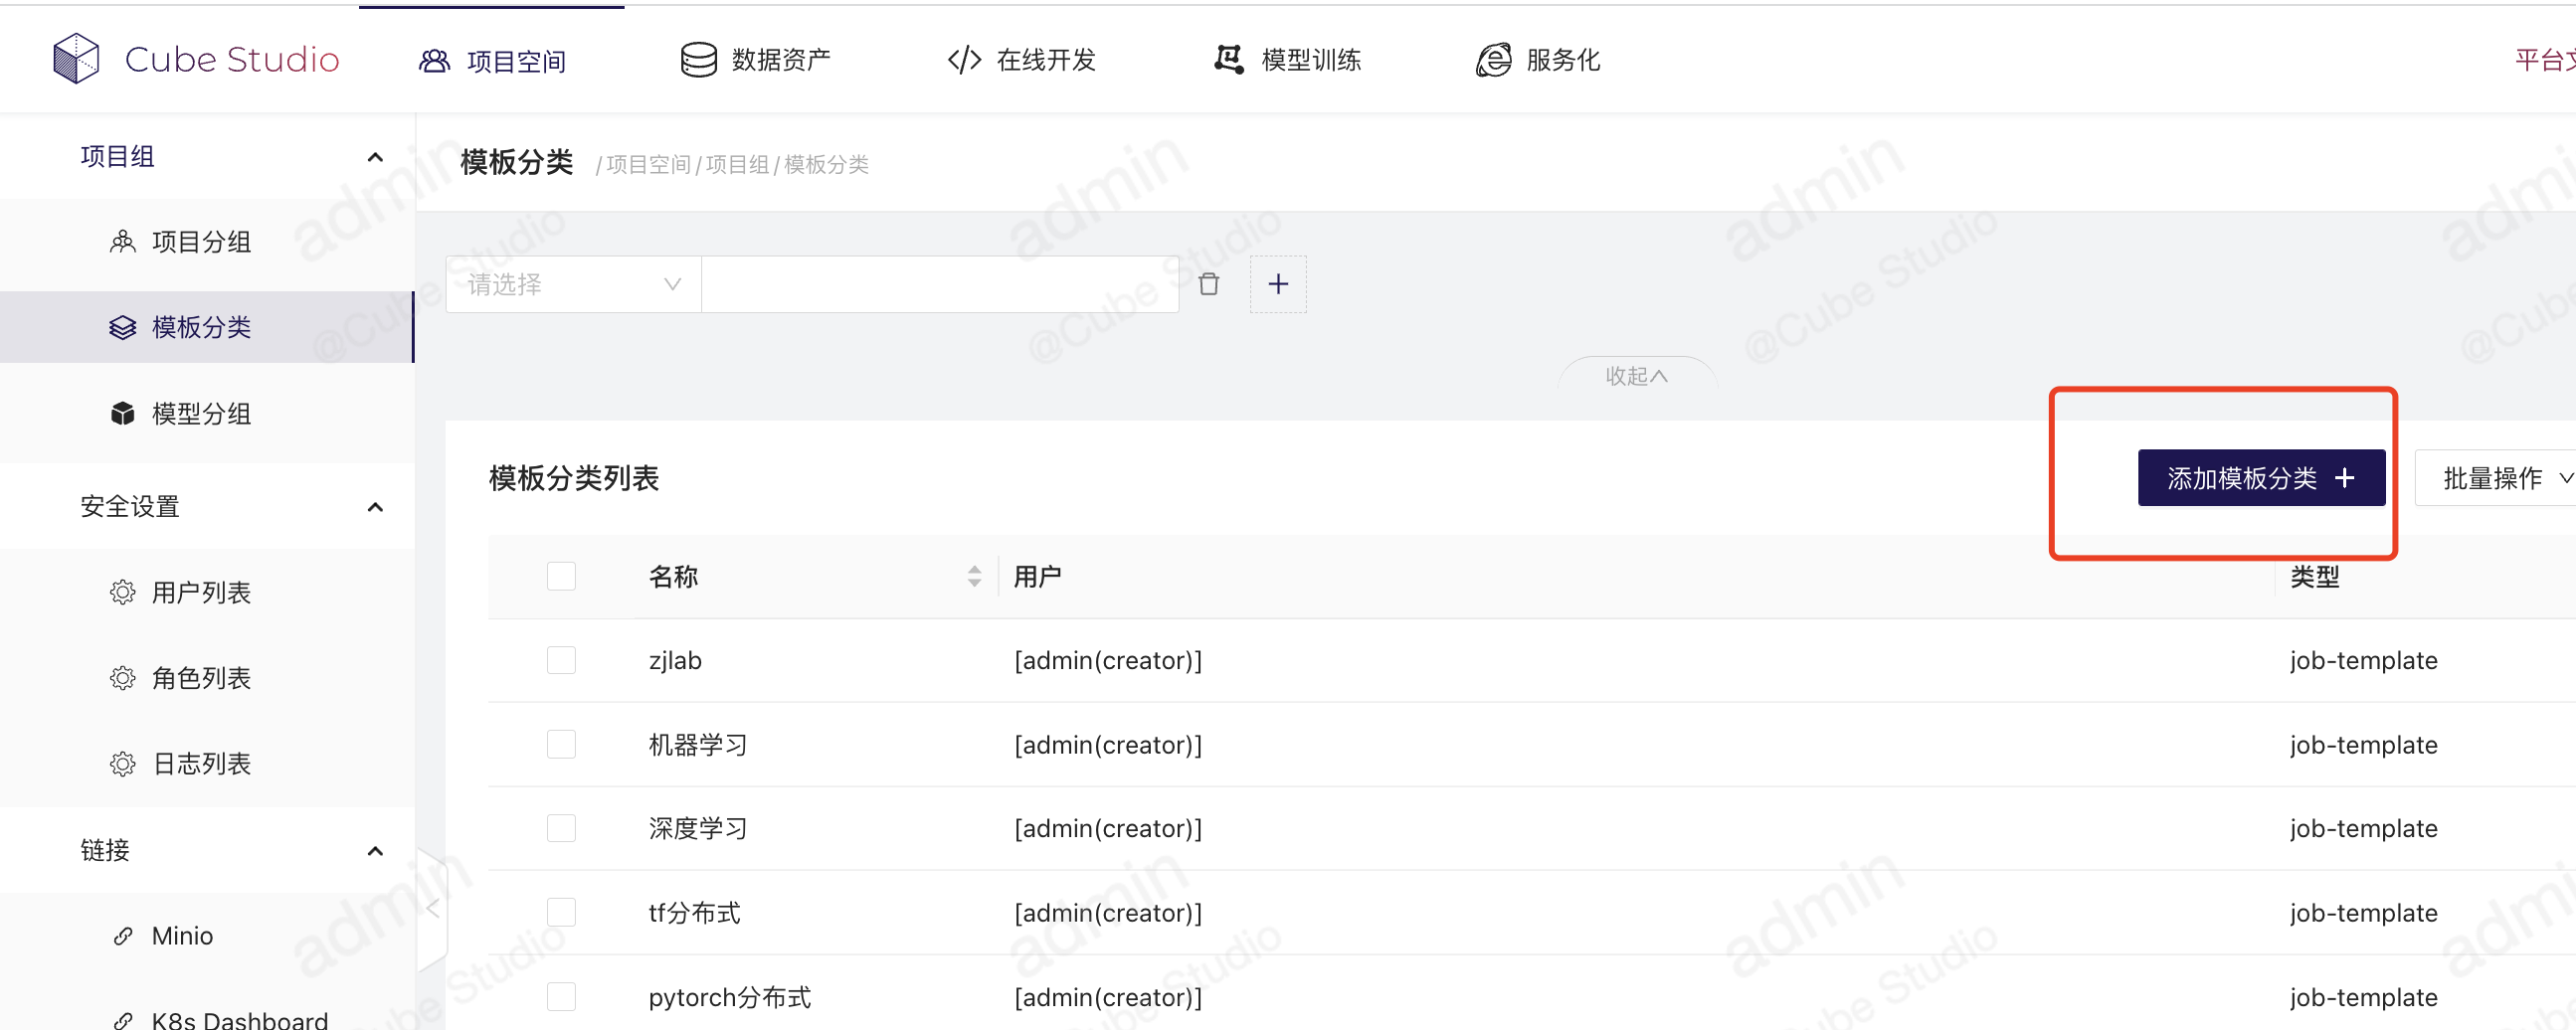Click the filter value input field
2576x1030 pixels.
coord(940,285)
